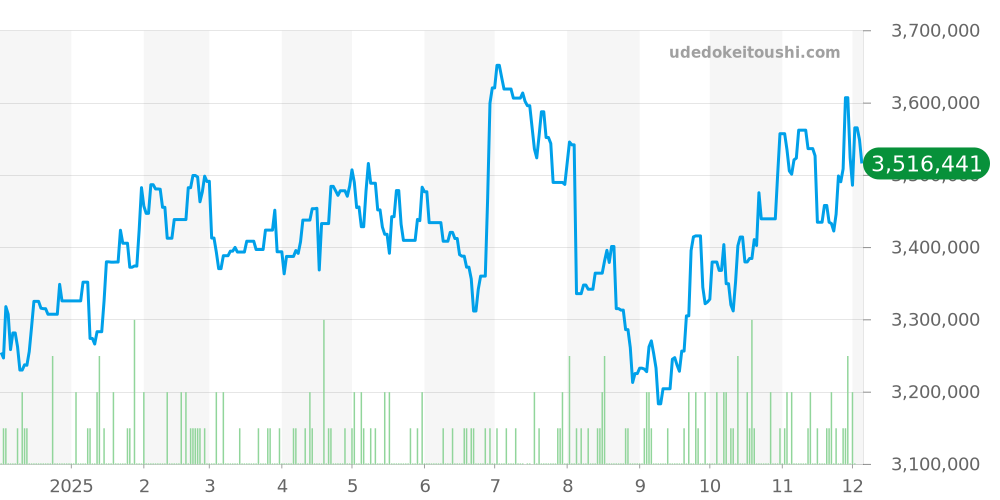Image resolution: width=1000 pixels, height=500 pixels.
Task: Click the 3,100,000 y-axis label
Action: [x=935, y=464]
